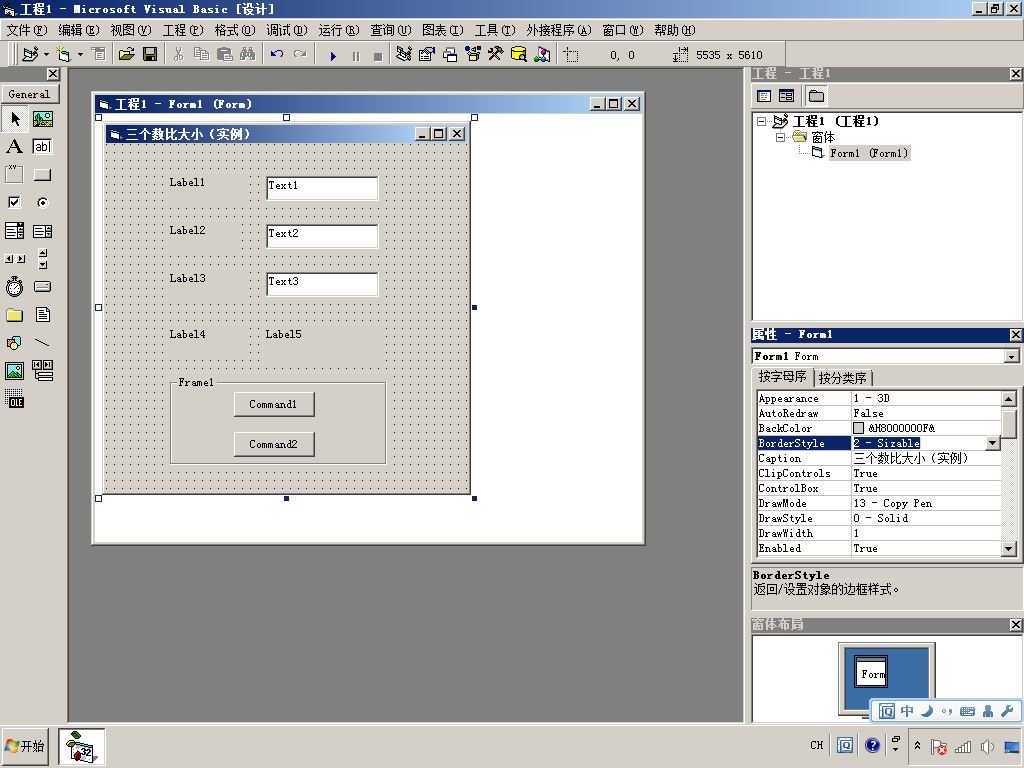Select the ListBox tool in toolbox
This screenshot has width=1024, height=768.
tap(42, 231)
